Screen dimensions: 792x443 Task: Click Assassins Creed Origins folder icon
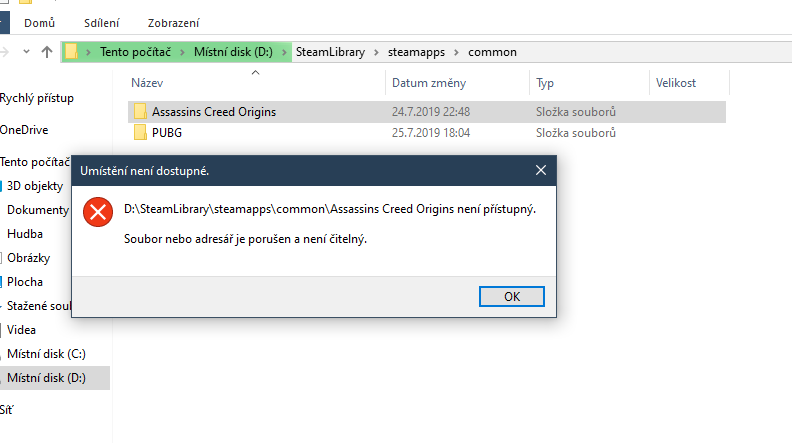pyautogui.click(x=140, y=112)
